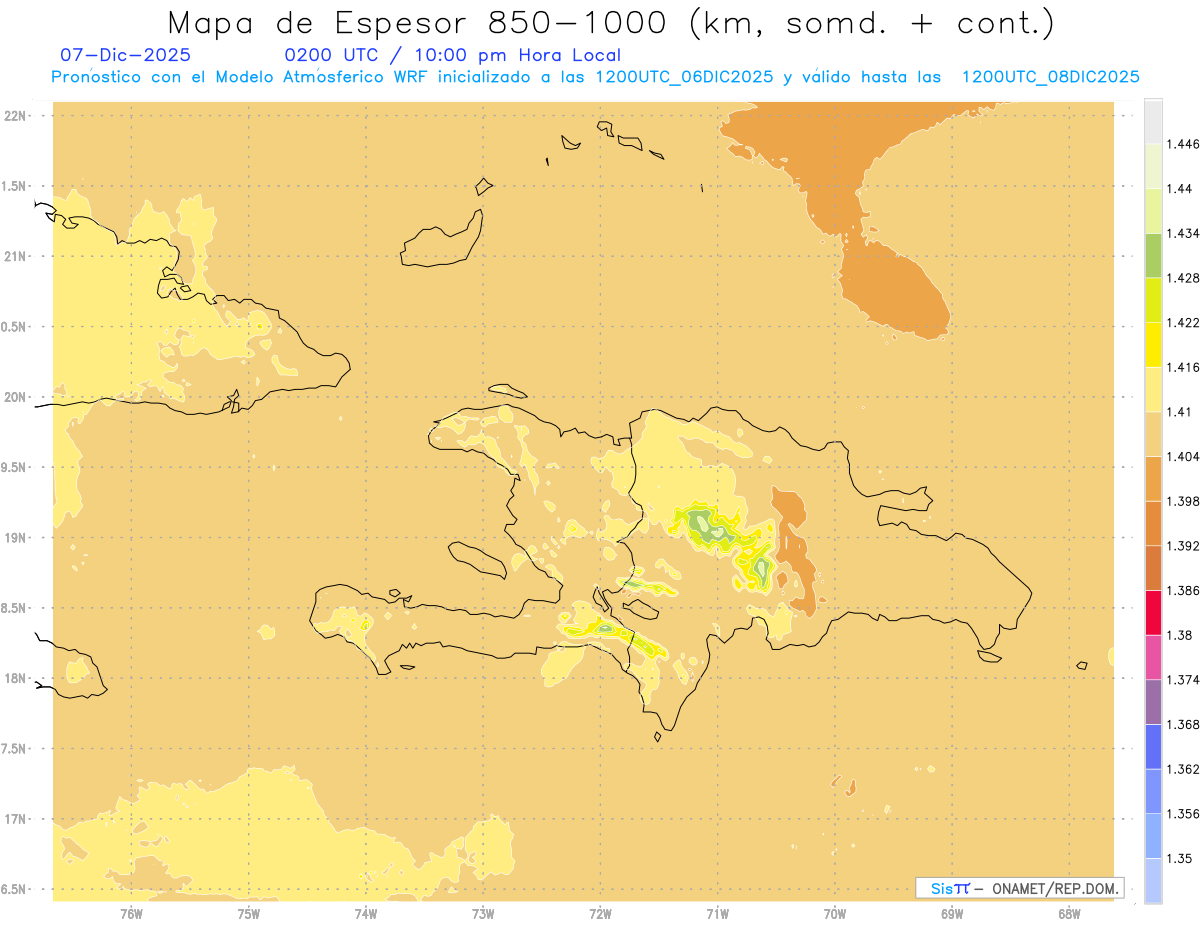Viewport: 1200px width, 927px height.
Task: Click the 17N latitude label
Action: click(15, 819)
